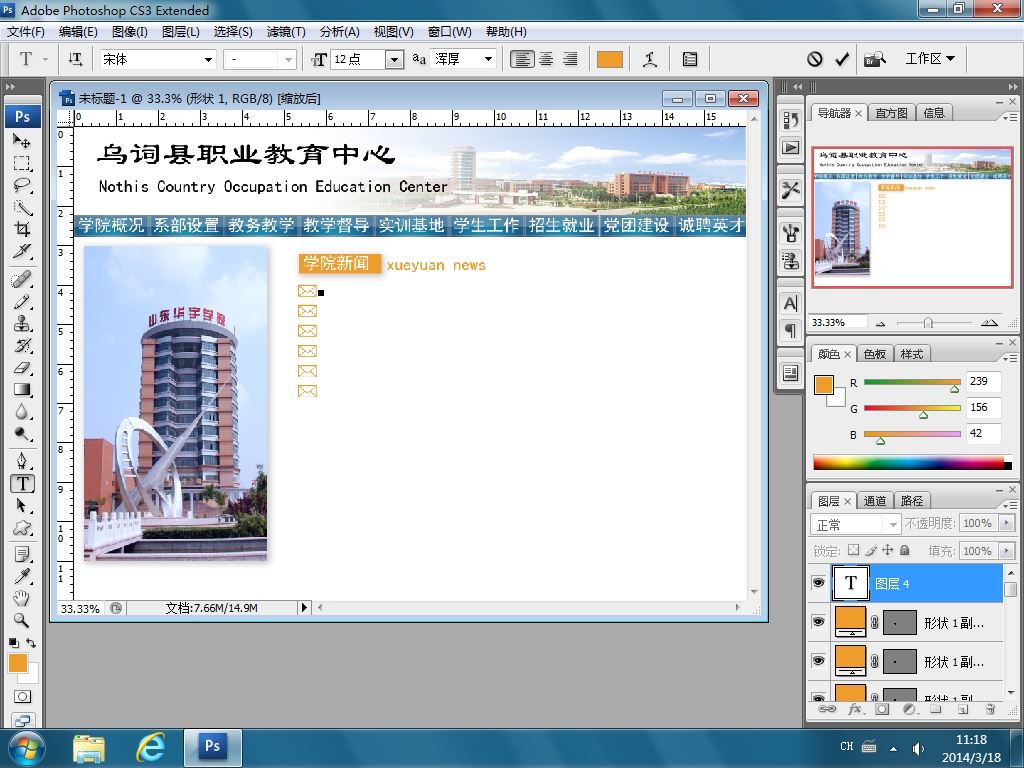Cancel current text edits with the circle-slash icon
This screenshot has width=1024, height=768.
pos(814,59)
